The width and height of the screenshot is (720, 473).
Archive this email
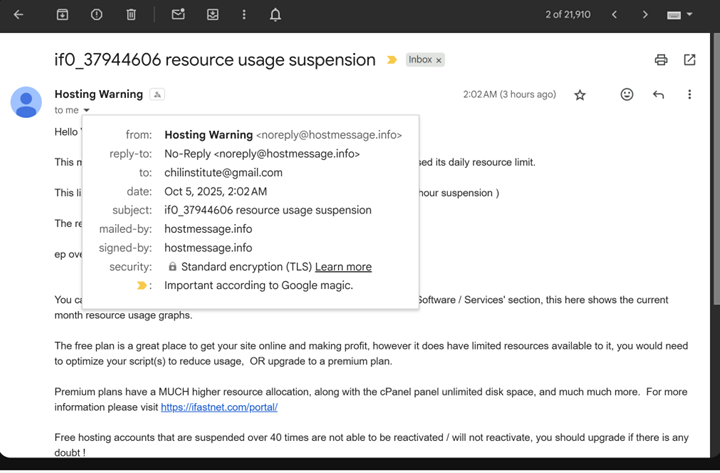(62, 15)
